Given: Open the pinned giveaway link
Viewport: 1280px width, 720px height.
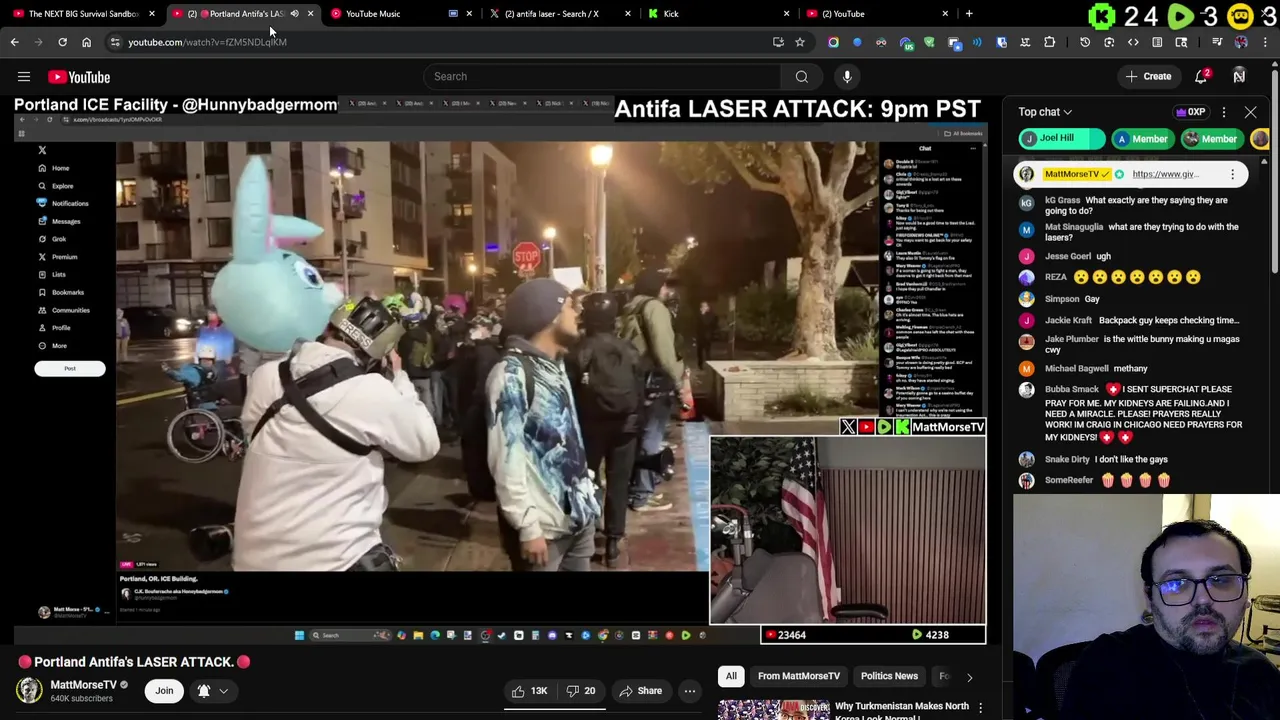Looking at the screenshot, I should 1165,174.
